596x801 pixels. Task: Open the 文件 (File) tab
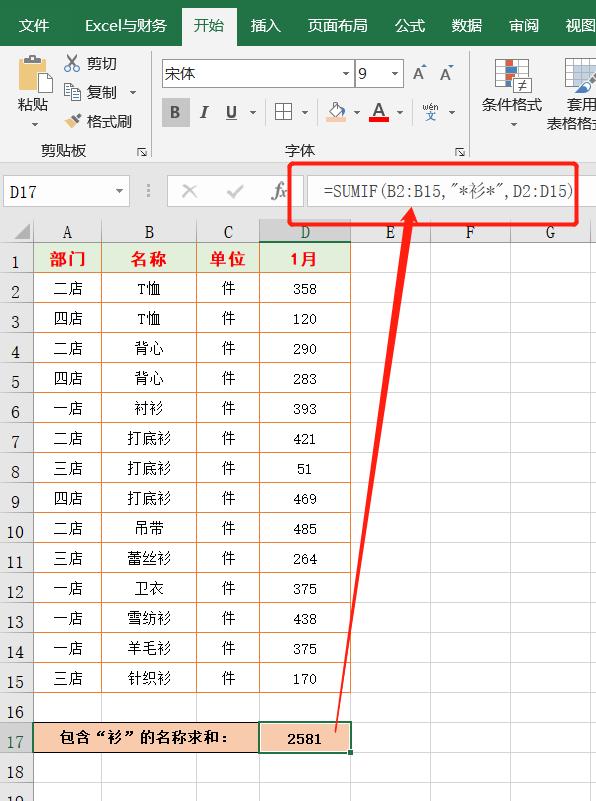click(34, 25)
